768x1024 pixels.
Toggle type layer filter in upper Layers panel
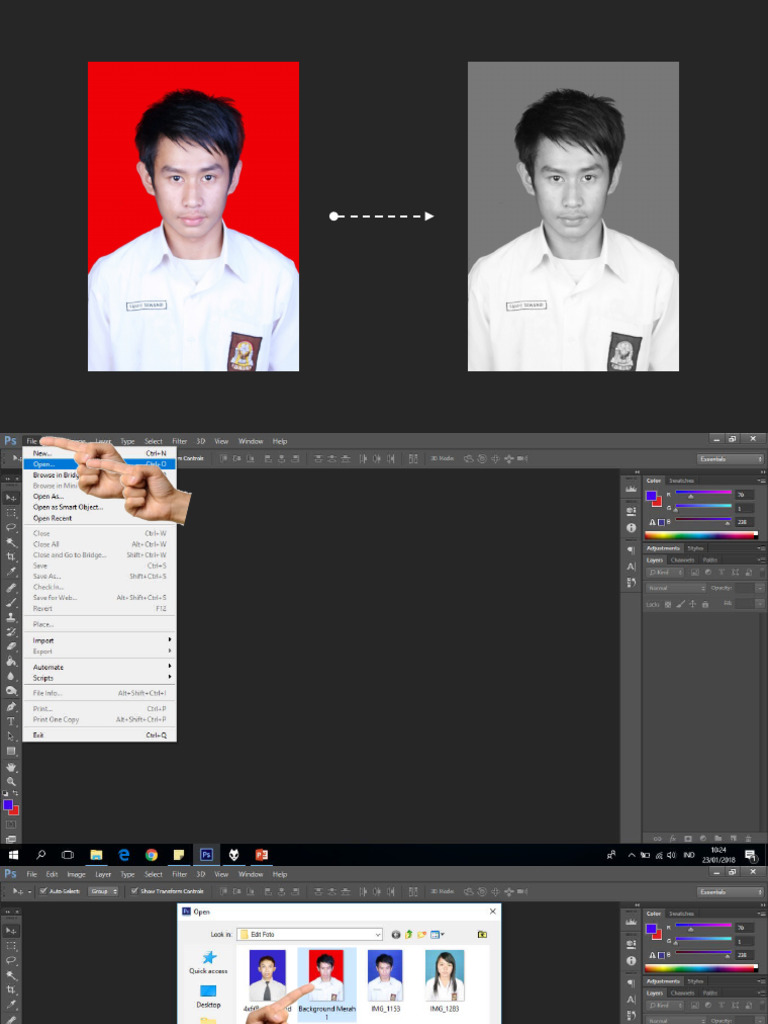722,572
